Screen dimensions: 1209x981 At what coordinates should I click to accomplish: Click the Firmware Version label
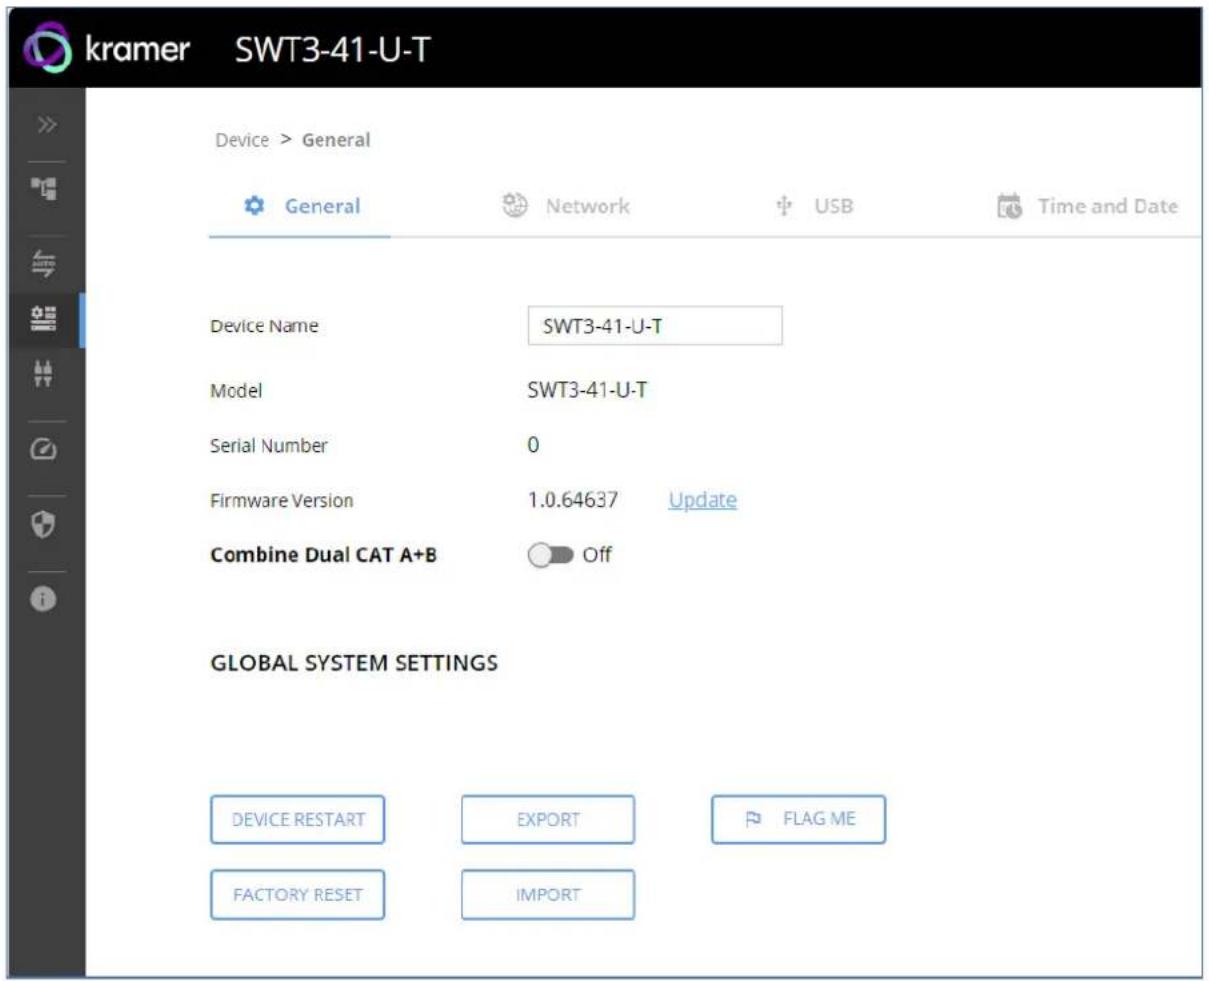[x=281, y=501]
